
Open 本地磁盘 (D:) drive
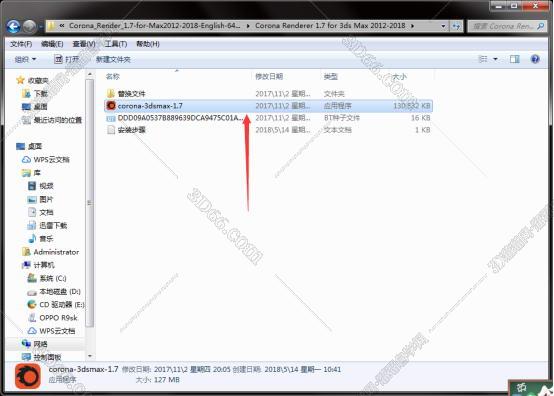(60, 291)
